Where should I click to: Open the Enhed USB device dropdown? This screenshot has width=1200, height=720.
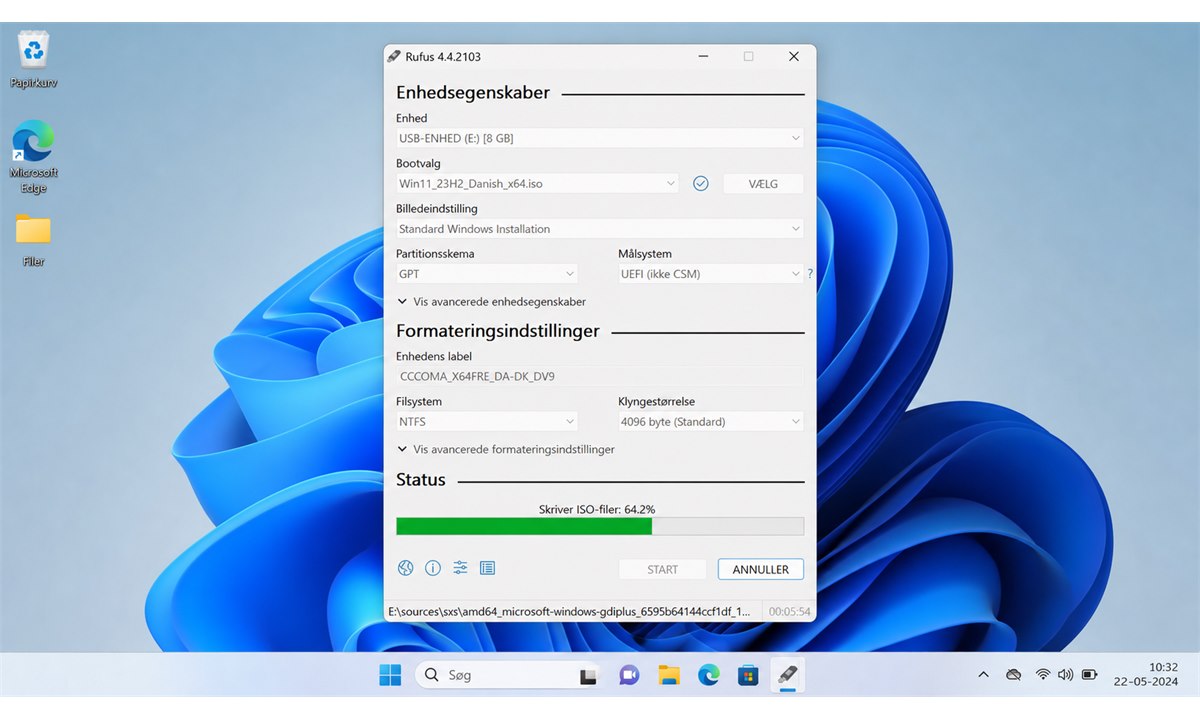pos(600,138)
